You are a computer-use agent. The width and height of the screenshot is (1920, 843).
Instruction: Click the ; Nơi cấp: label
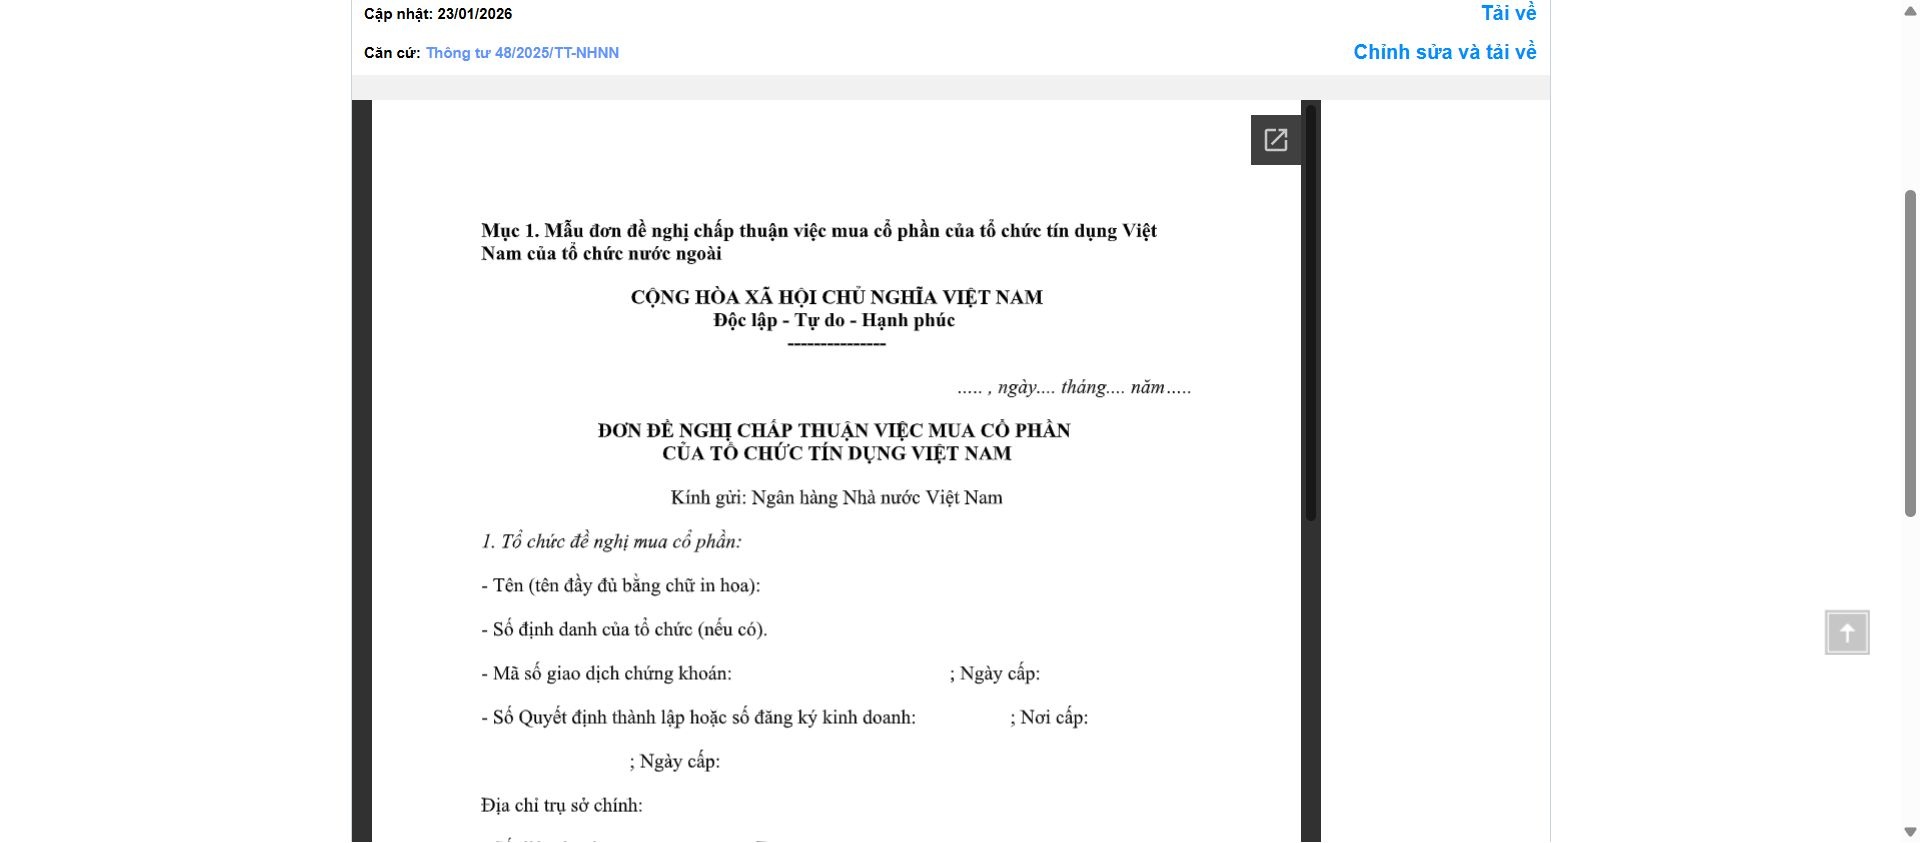pyautogui.click(x=1049, y=718)
